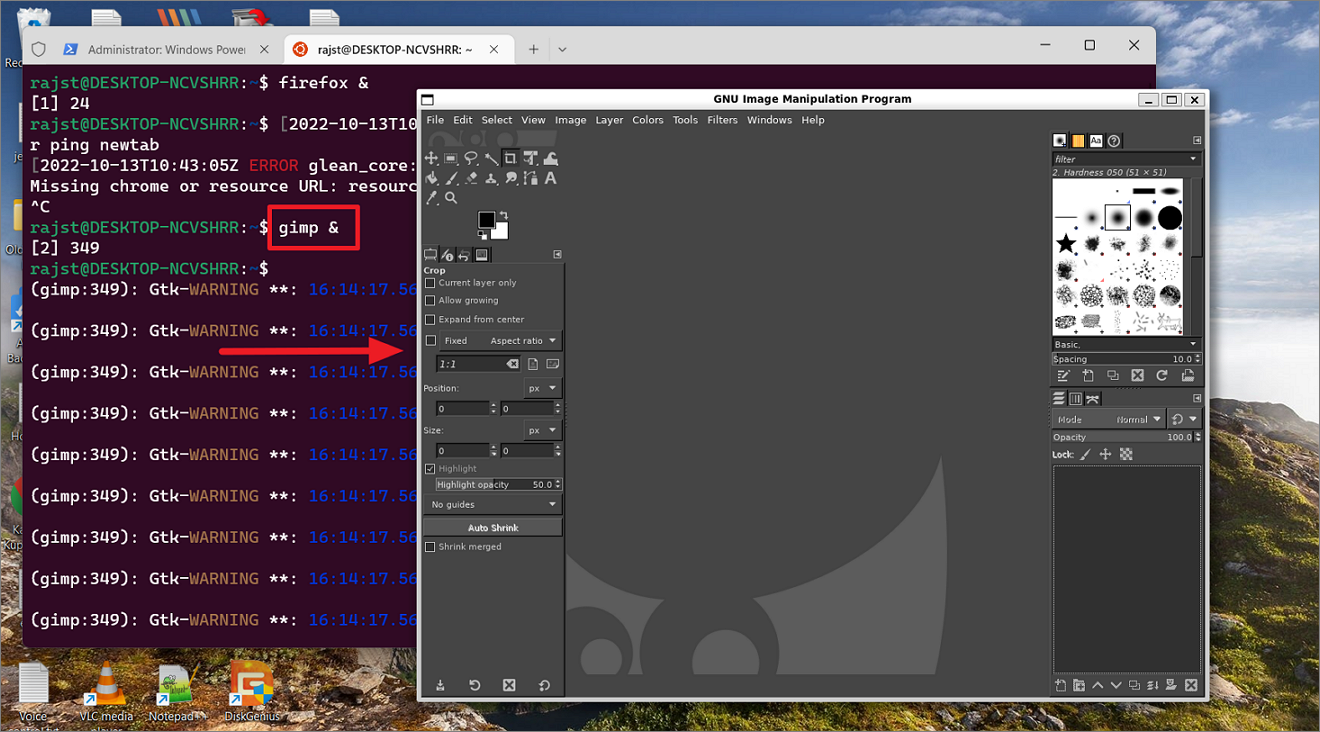Click the foreground color swatch
The height and width of the screenshot is (732, 1320).
(x=487, y=220)
